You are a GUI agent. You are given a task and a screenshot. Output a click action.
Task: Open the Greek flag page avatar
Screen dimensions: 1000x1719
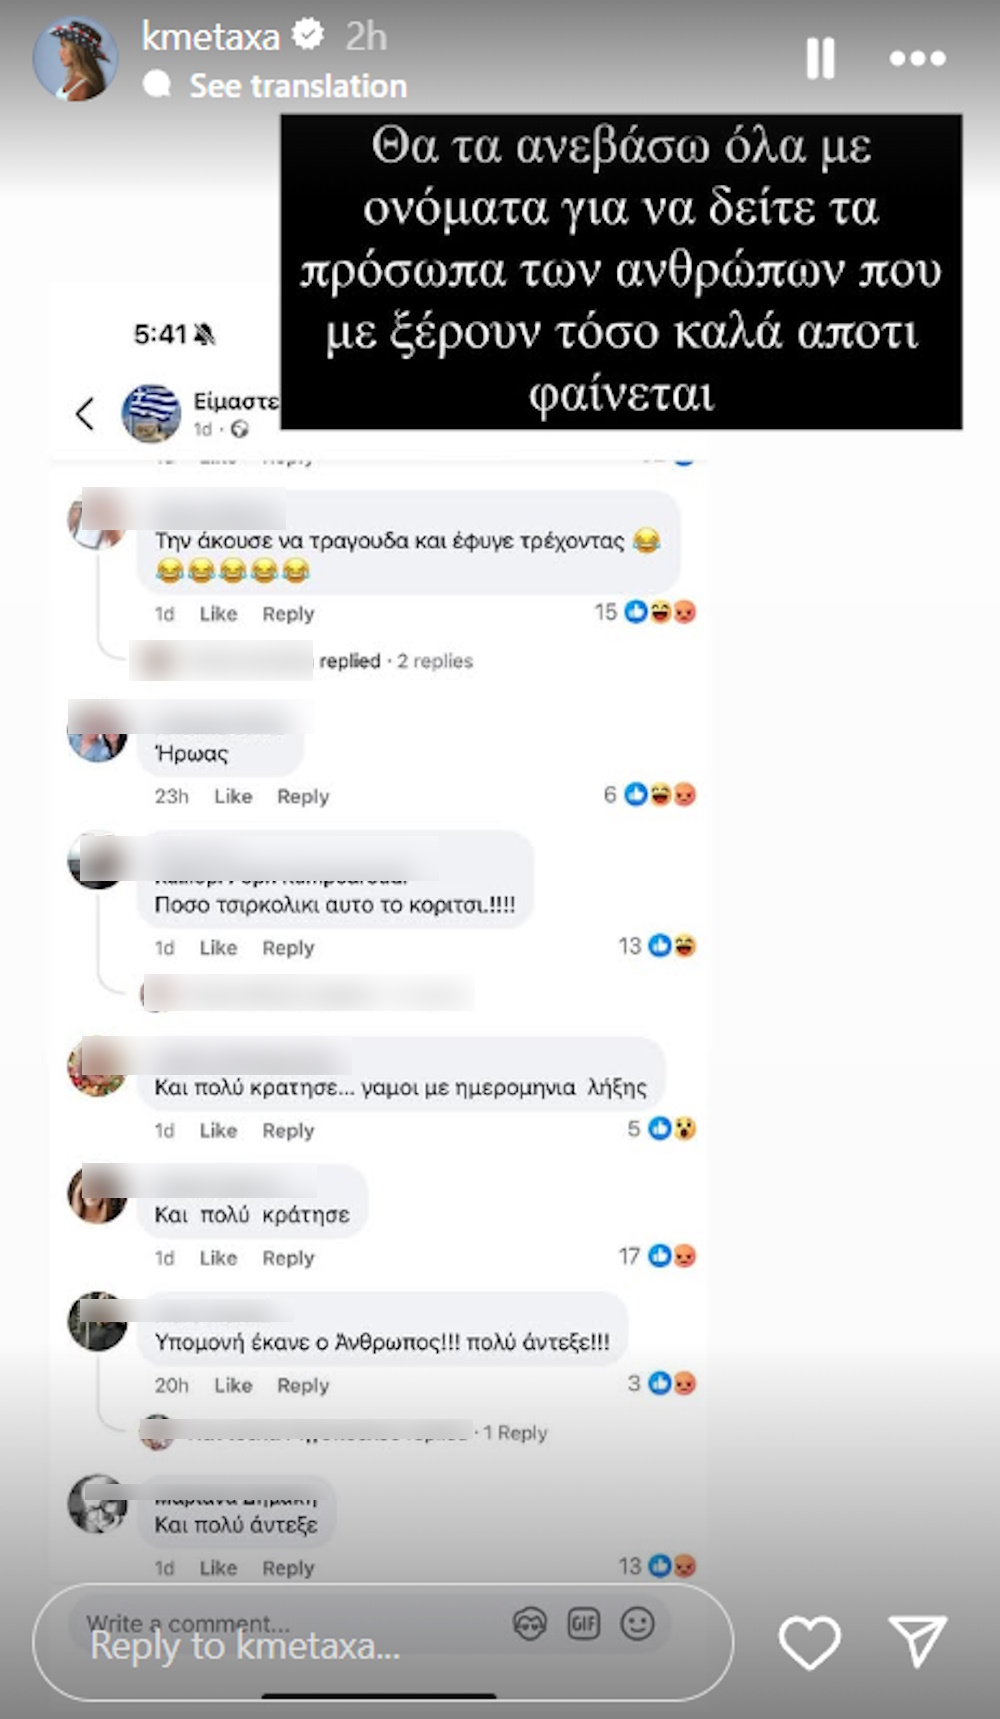coord(151,413)
